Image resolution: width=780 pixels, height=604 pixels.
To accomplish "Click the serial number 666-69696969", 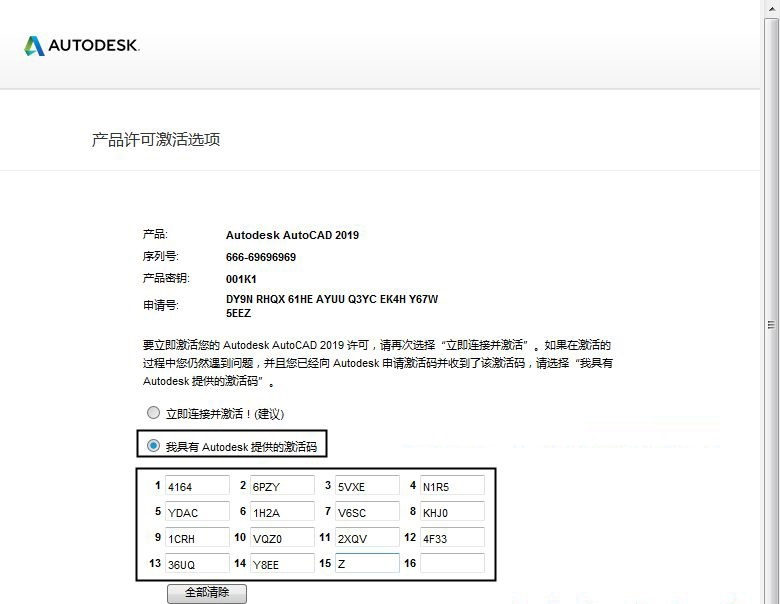I will 261,257.
